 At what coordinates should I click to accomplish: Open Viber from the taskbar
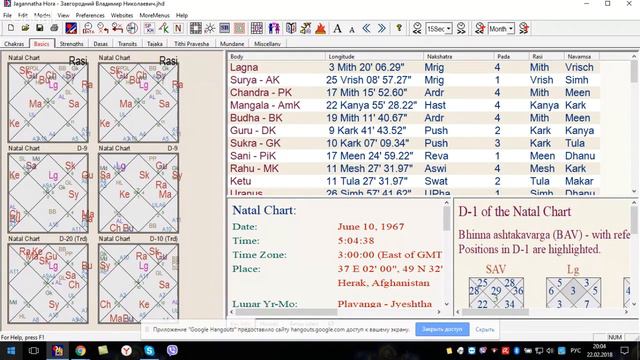pyautogui.click(x=172, y=351)
